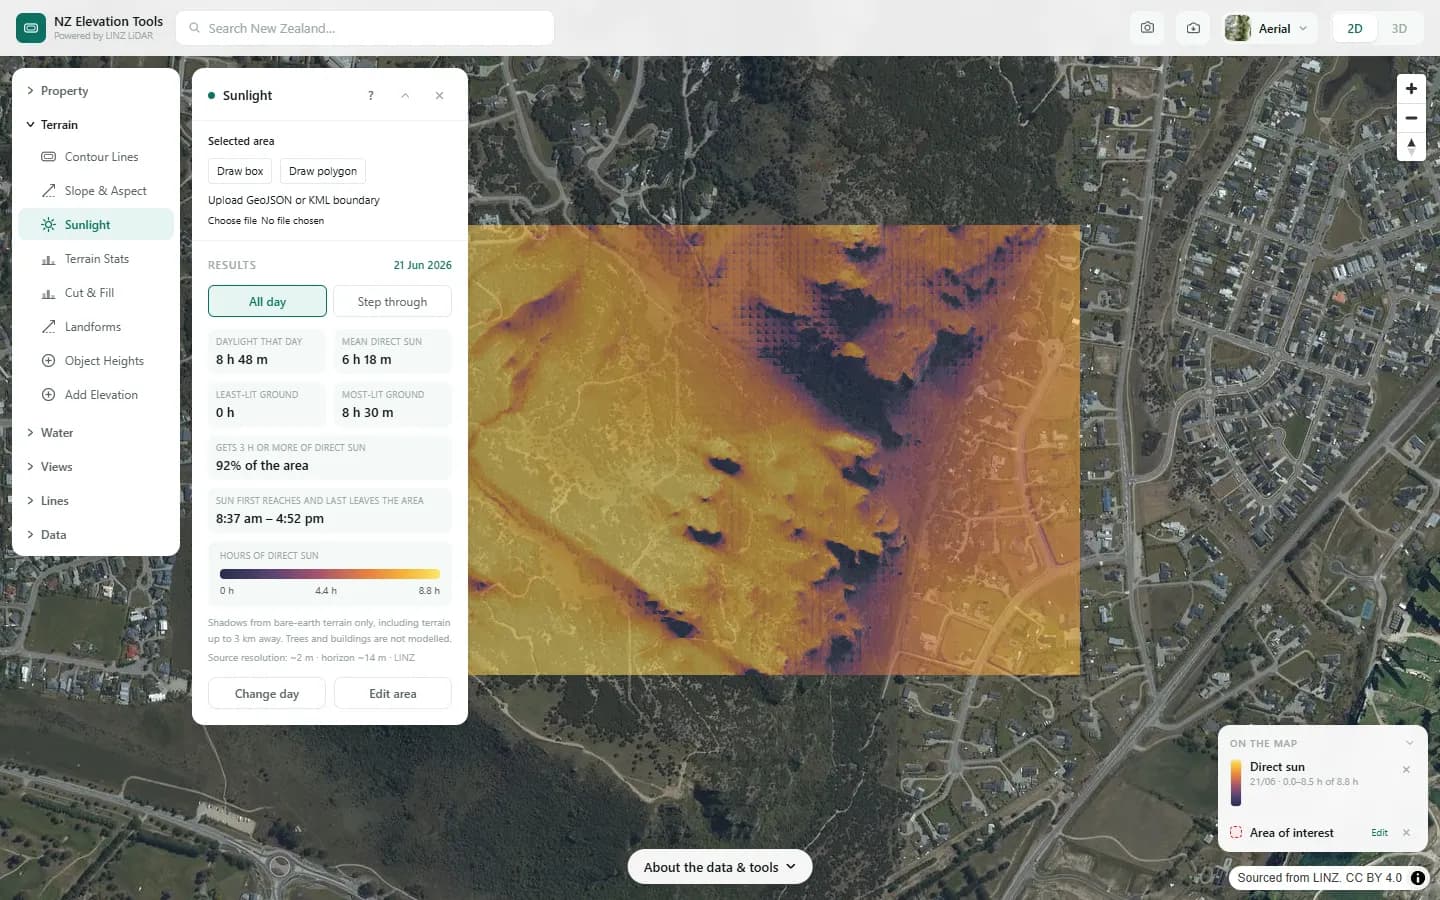This screenshot has width=1440, height=900.
Task: Click the Change day button
Action: point(267,693)
